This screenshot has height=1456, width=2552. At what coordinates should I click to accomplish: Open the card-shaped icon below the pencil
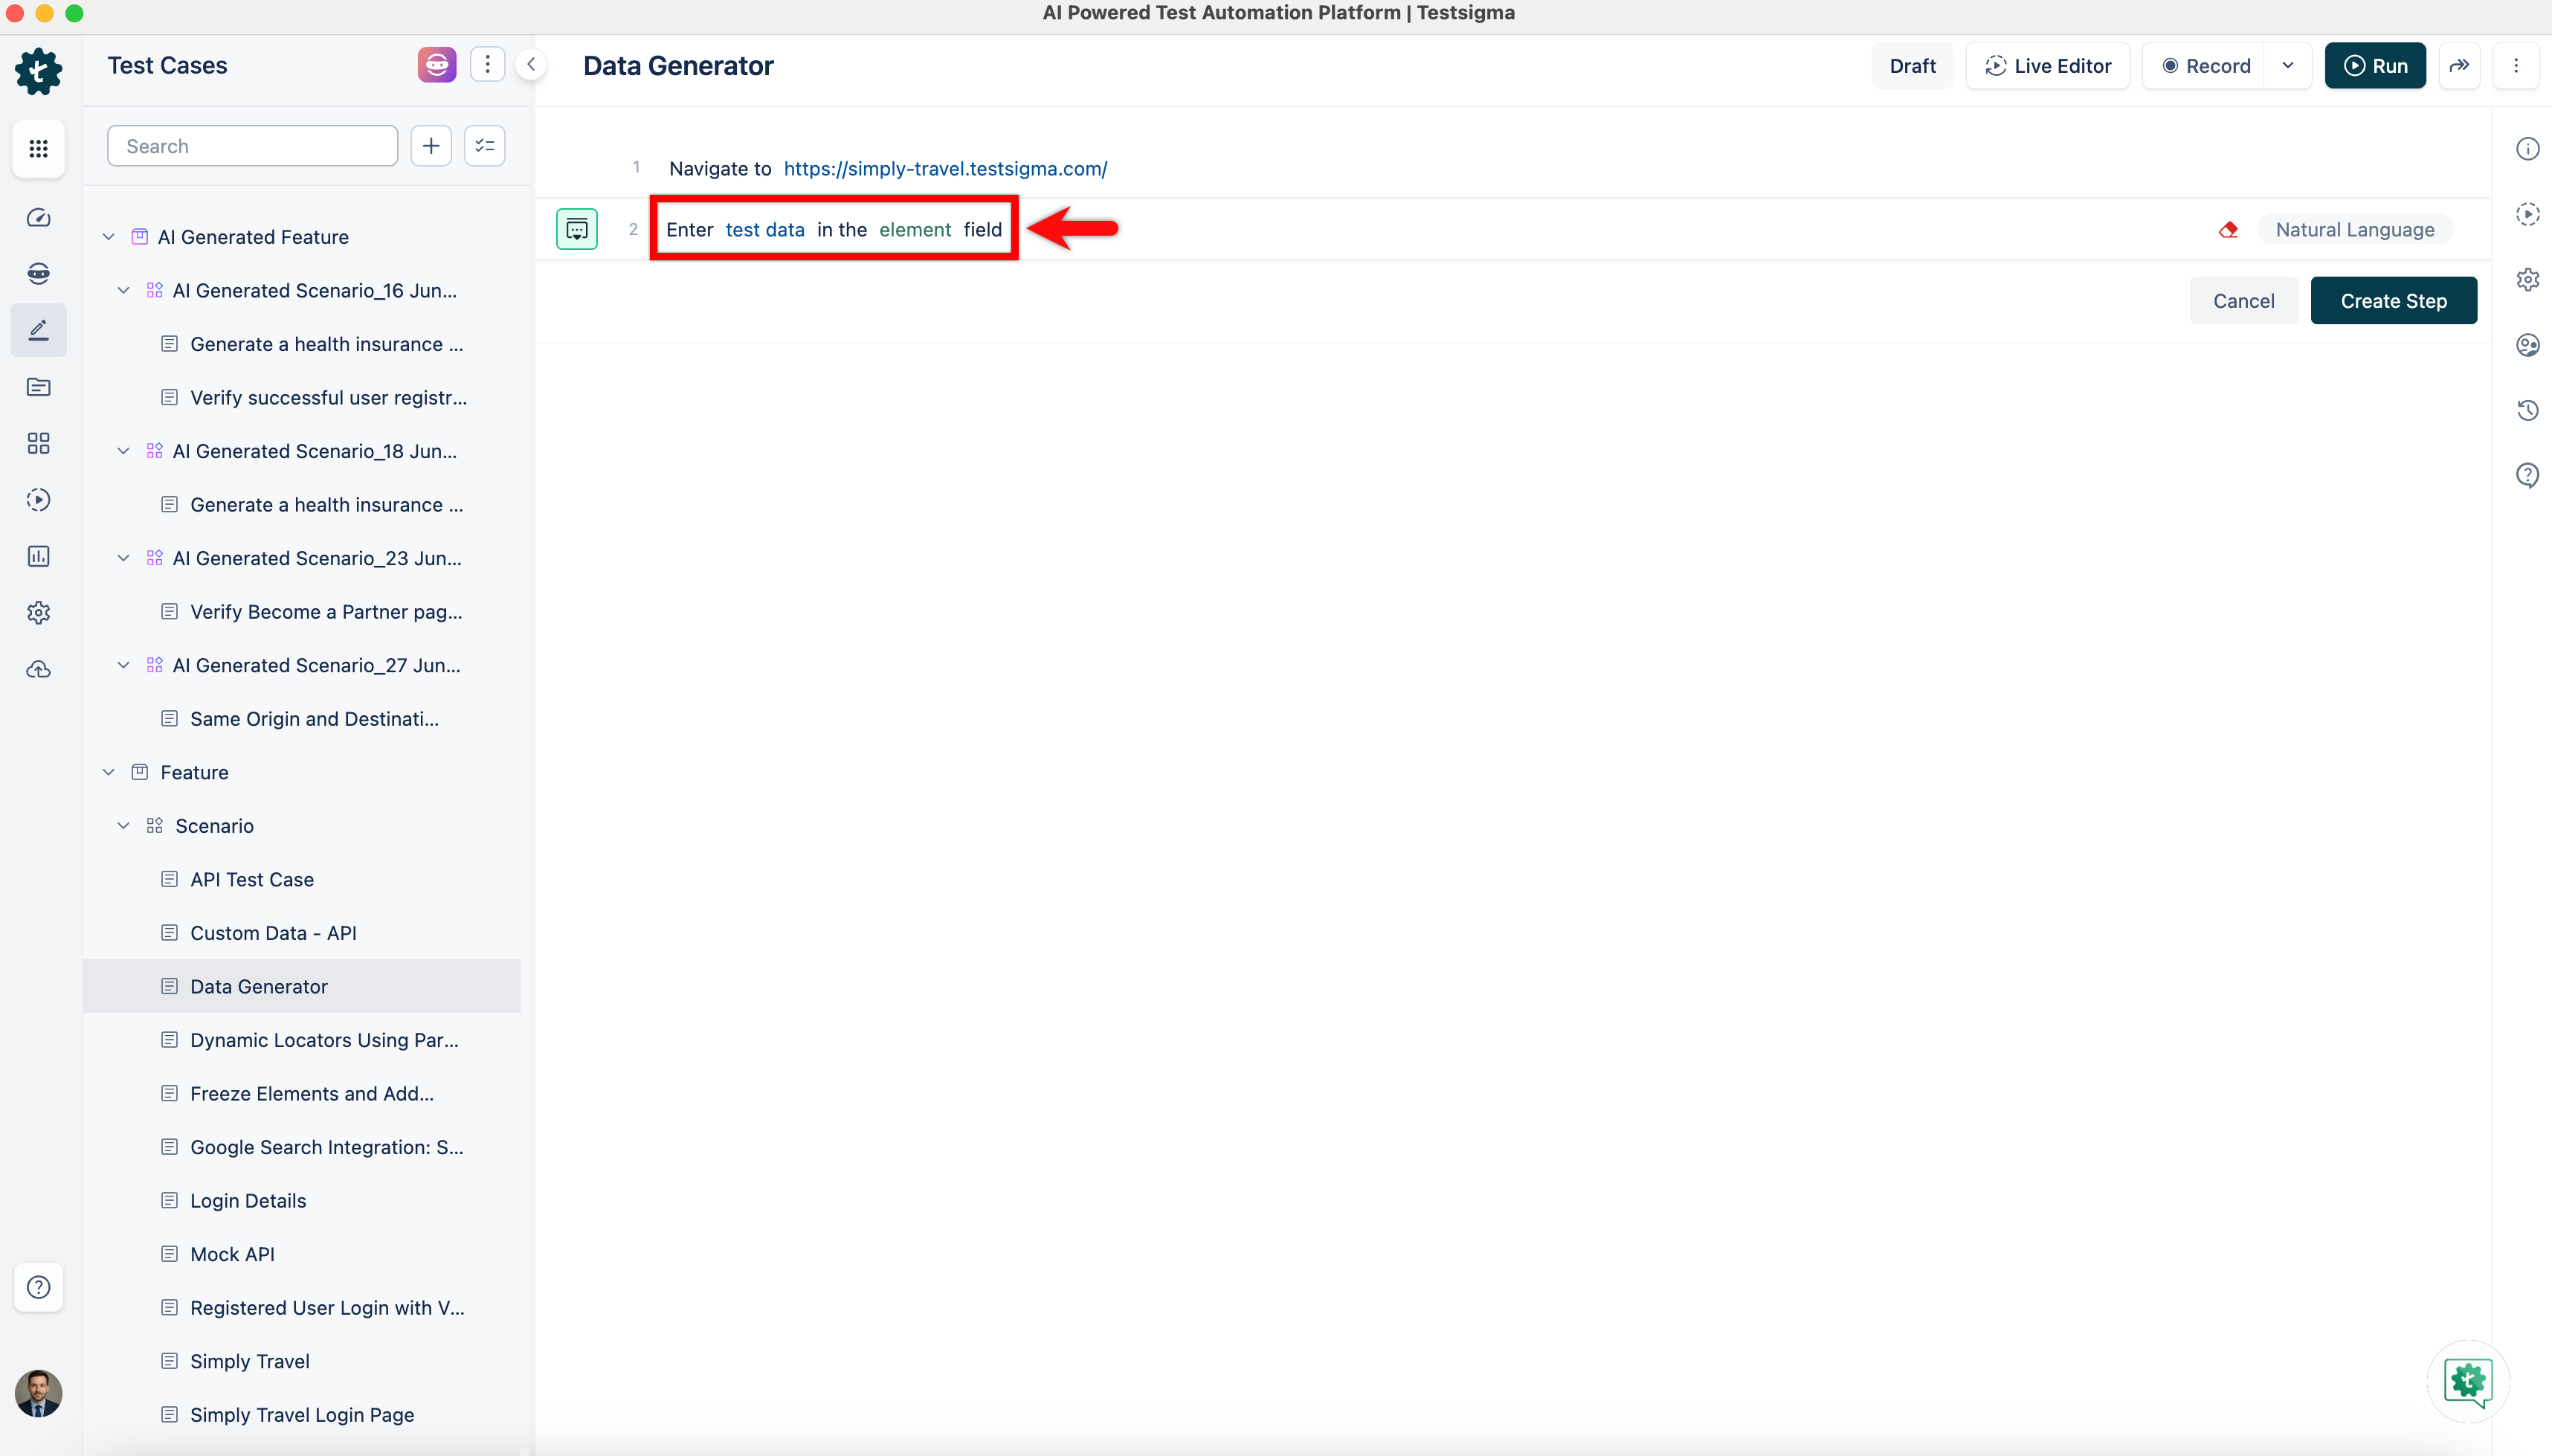[39, 387]
